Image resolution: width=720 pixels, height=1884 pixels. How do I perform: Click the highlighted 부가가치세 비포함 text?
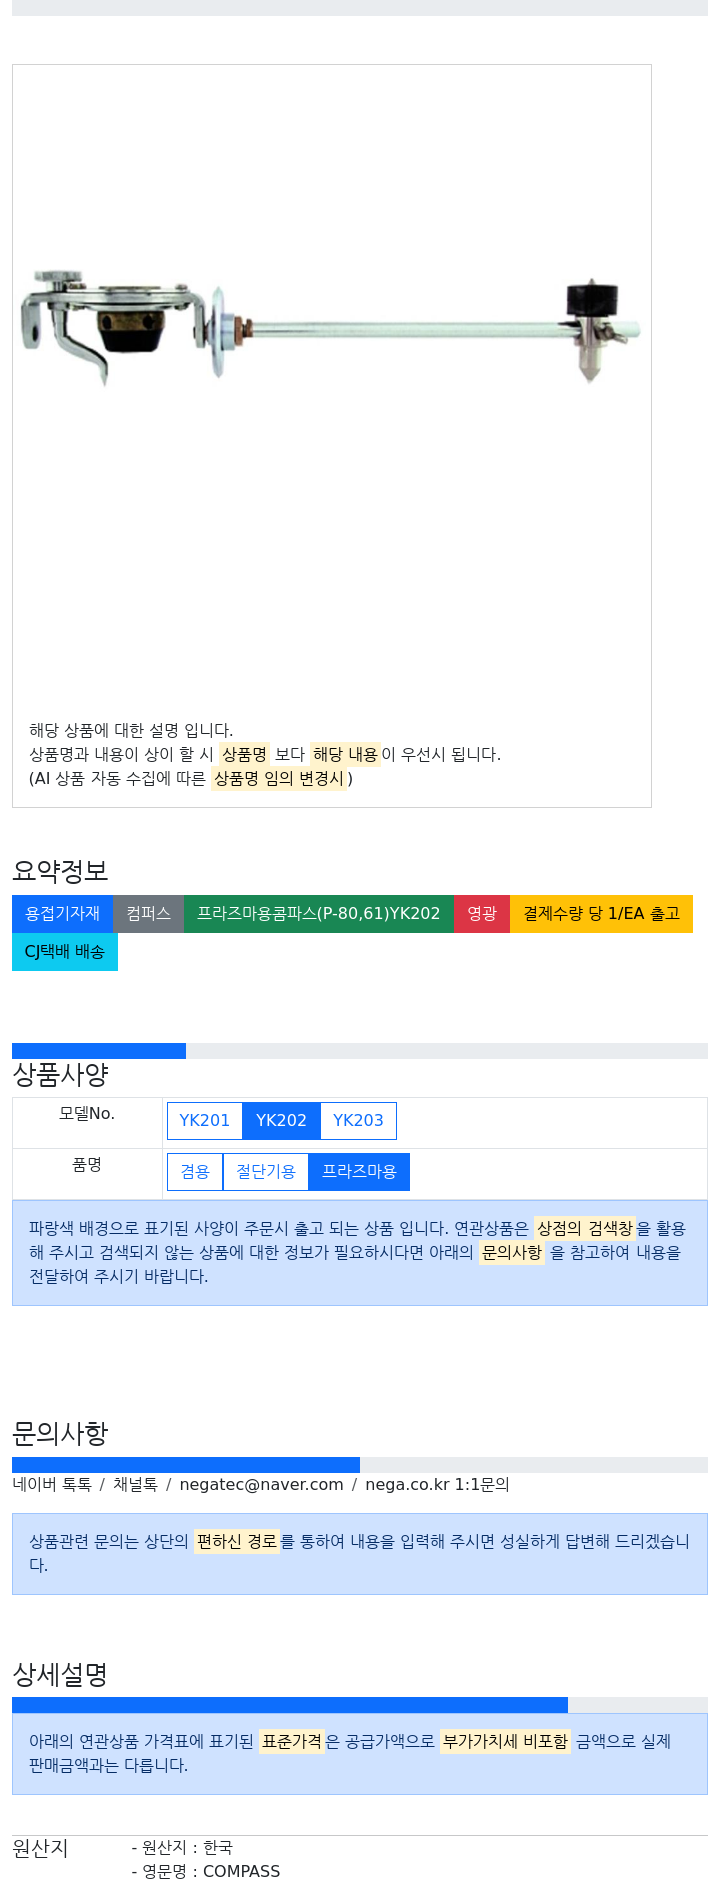click(505, 1741)
